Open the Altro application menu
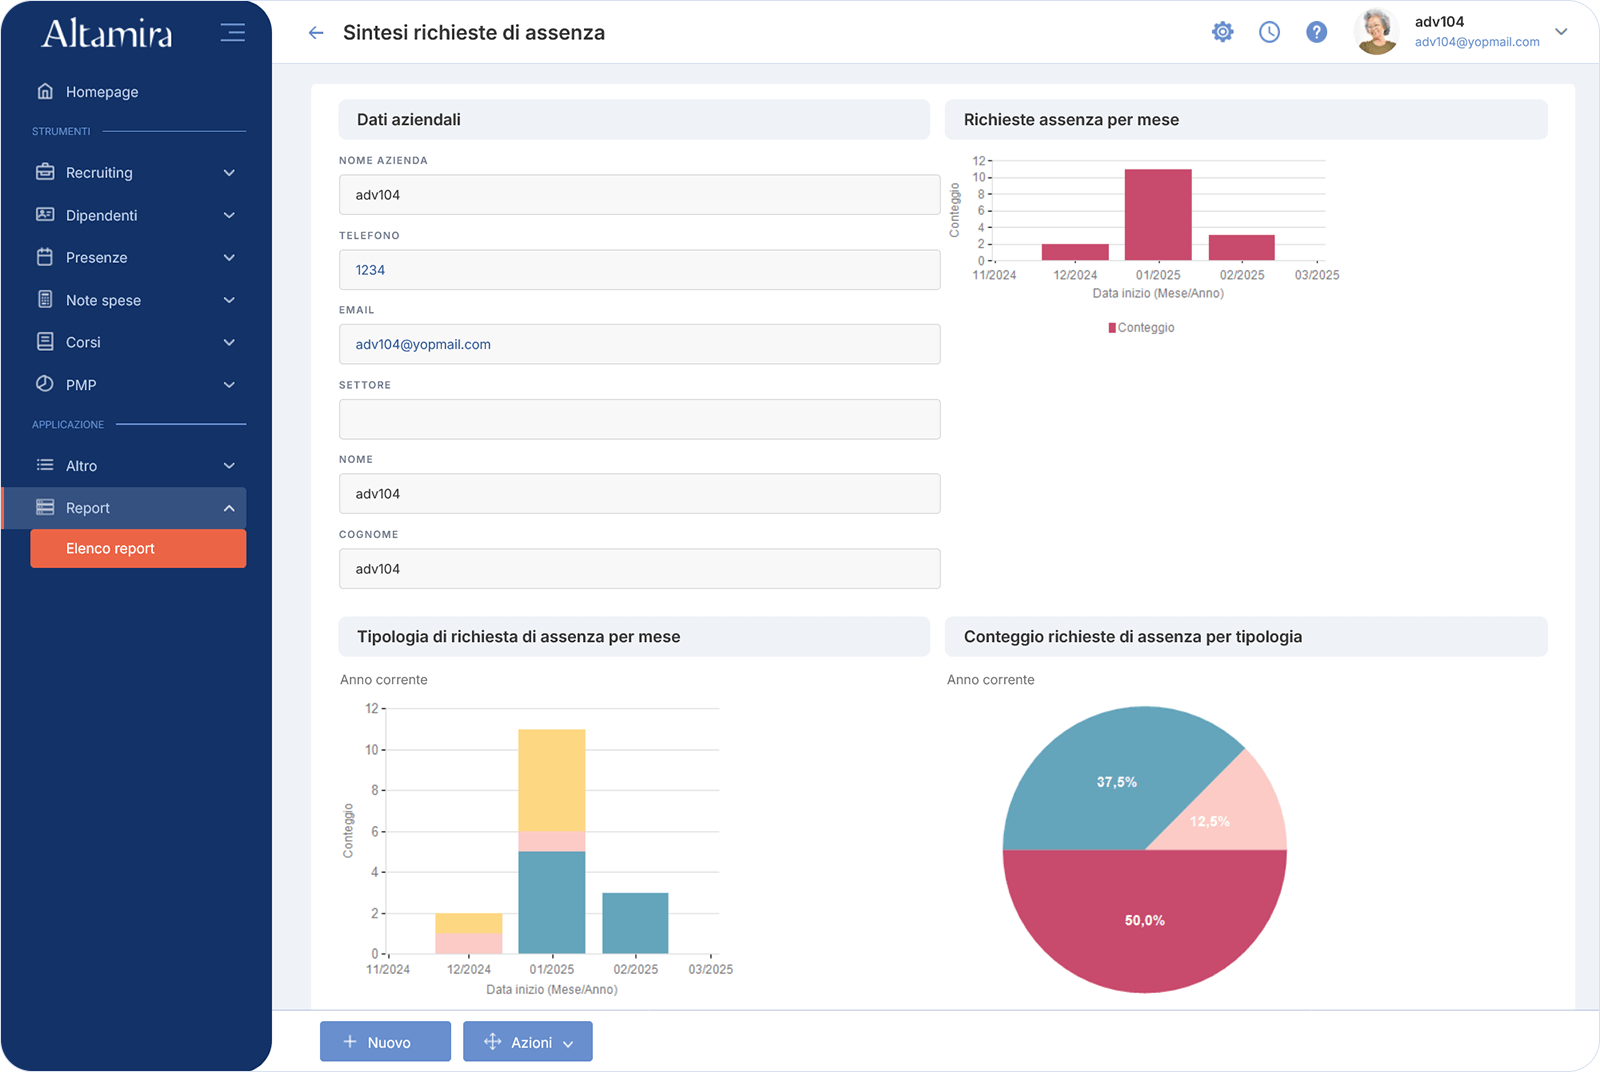The image size is (1600, 1072). [x=83, y=465]
